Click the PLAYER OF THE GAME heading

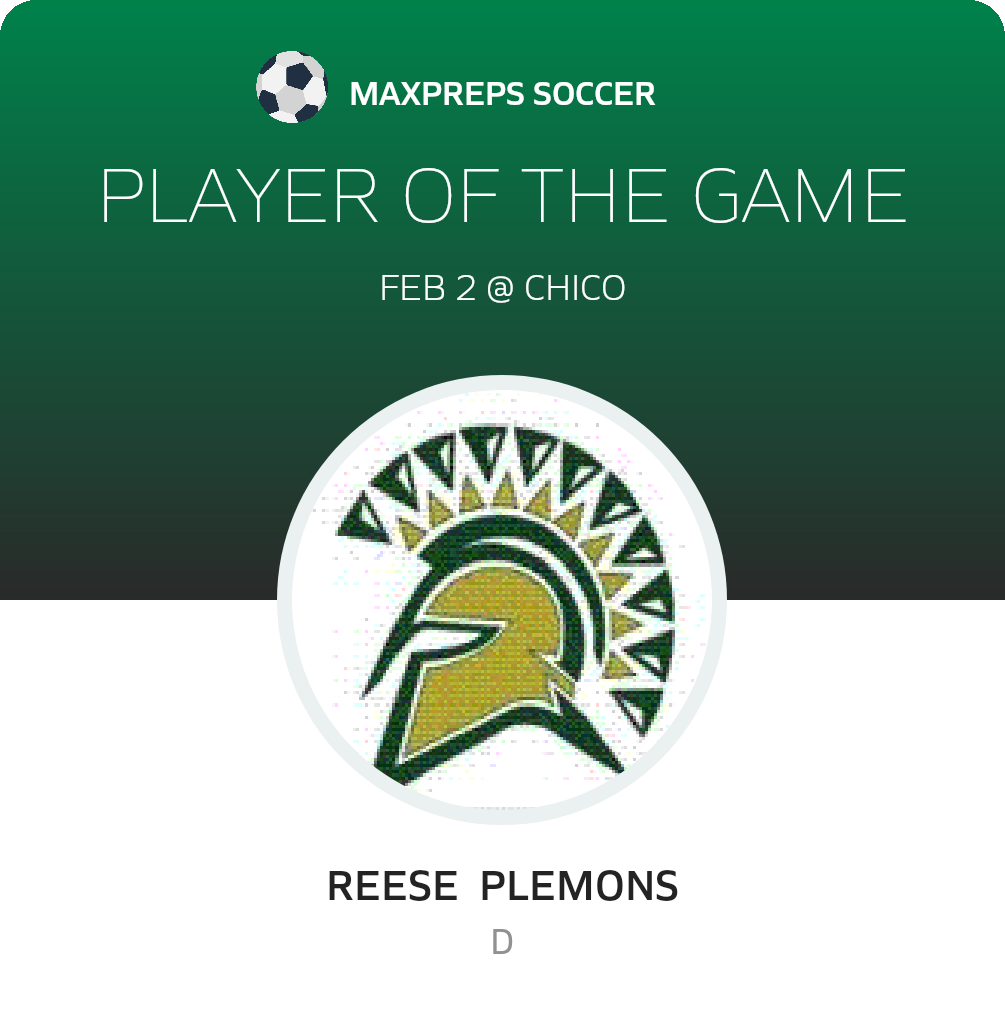coord(503,196)
